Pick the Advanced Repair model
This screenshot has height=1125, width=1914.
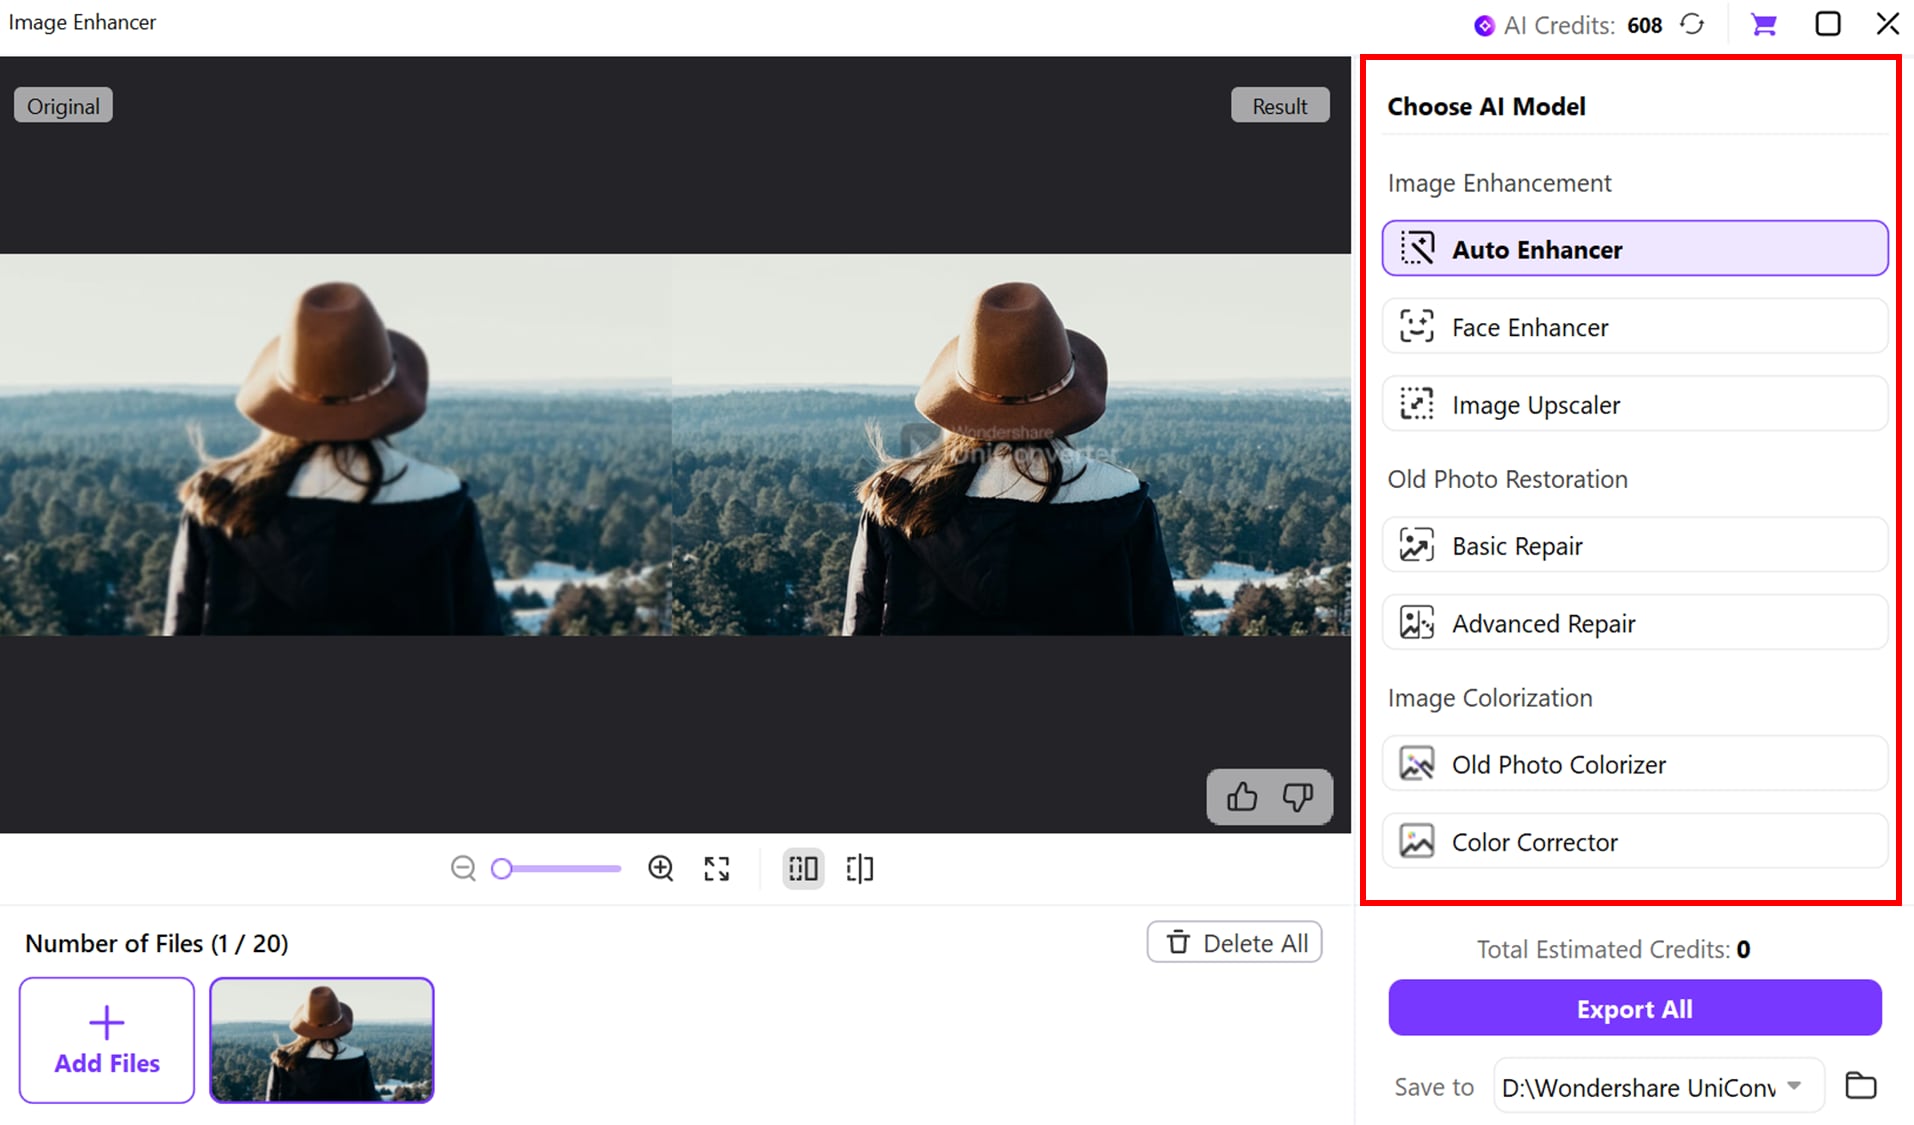click(1635, 623)
